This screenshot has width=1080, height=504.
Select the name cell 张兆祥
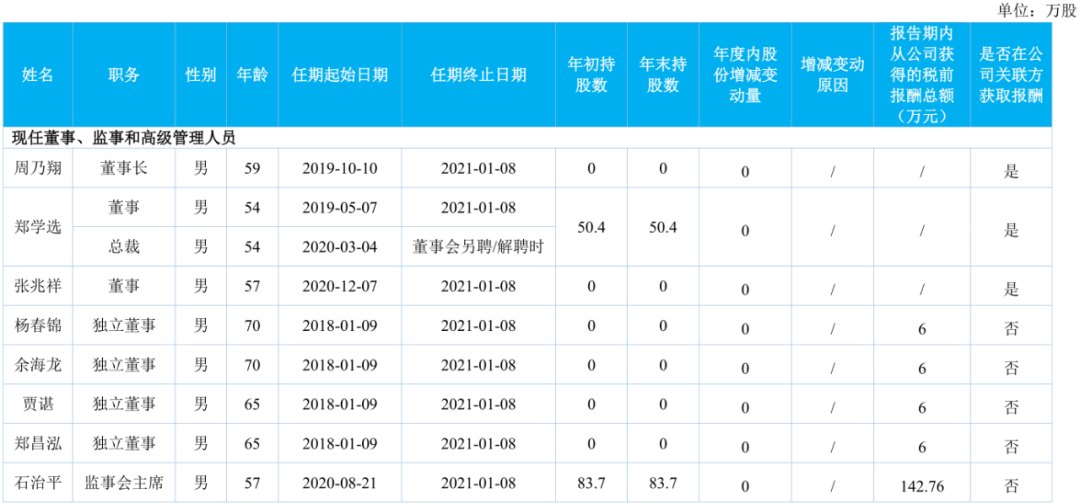pyautogui.click(x=37, y=286)
